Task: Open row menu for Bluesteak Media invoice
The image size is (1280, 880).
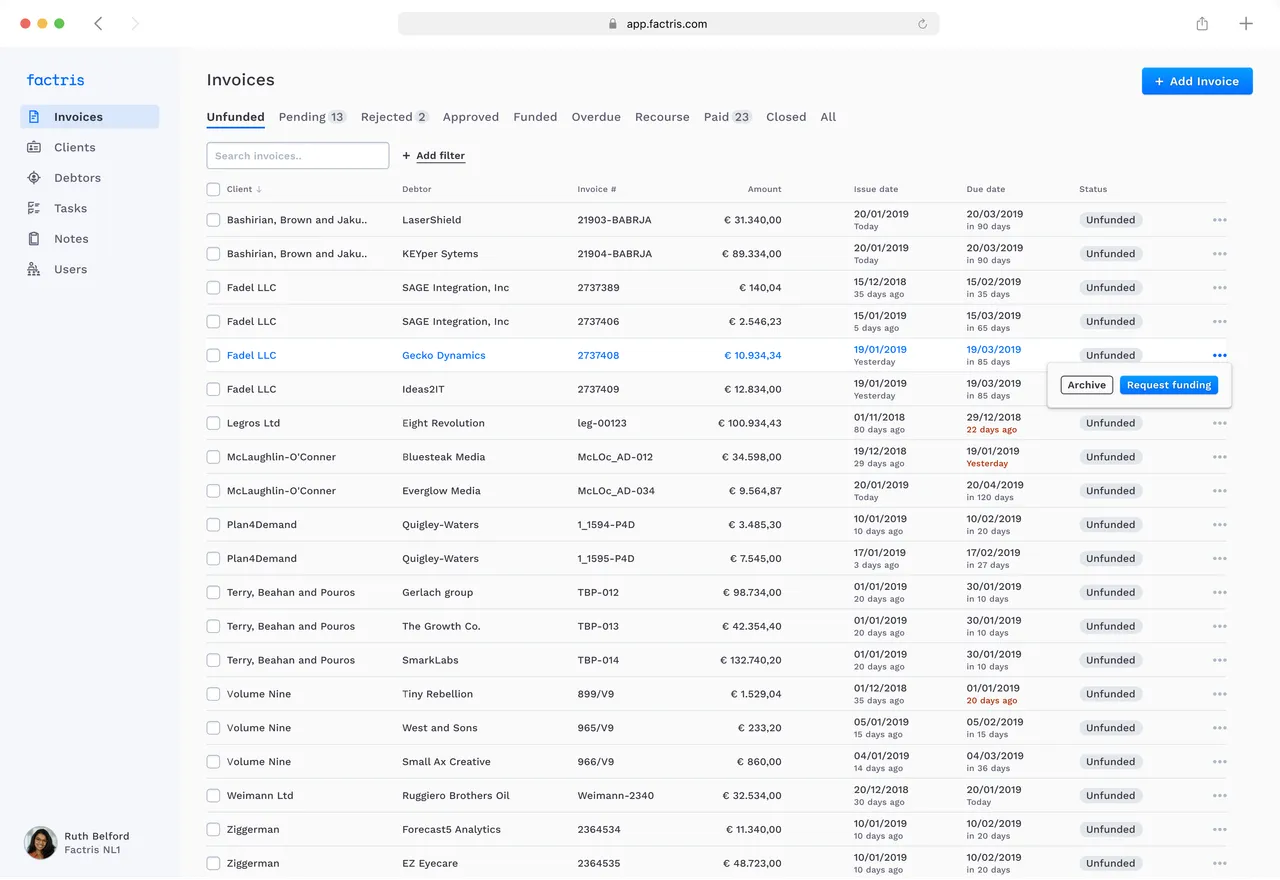Action: pos(1219,457)
